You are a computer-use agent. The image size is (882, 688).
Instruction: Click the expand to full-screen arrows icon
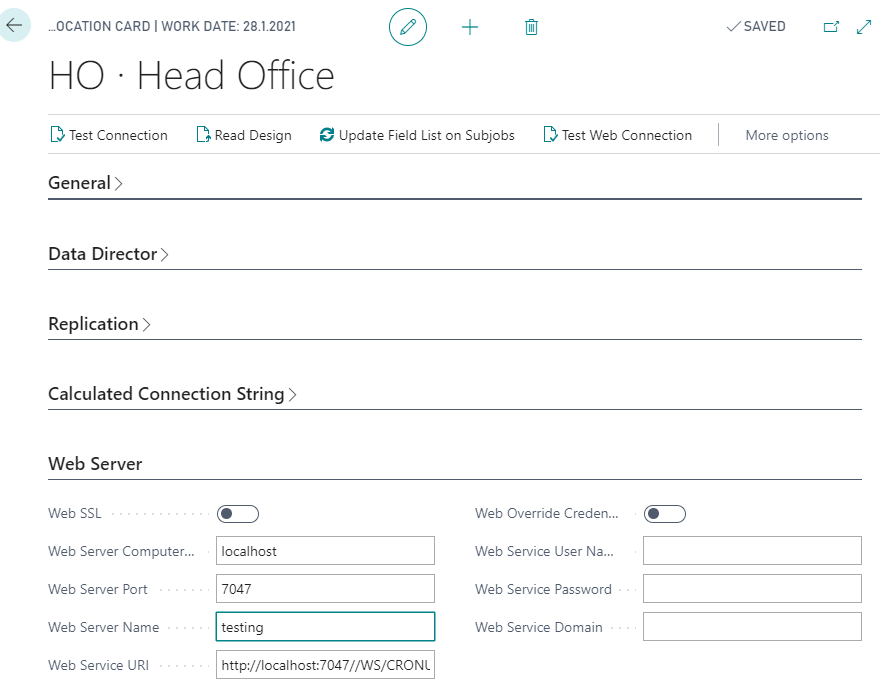[865, 27]
